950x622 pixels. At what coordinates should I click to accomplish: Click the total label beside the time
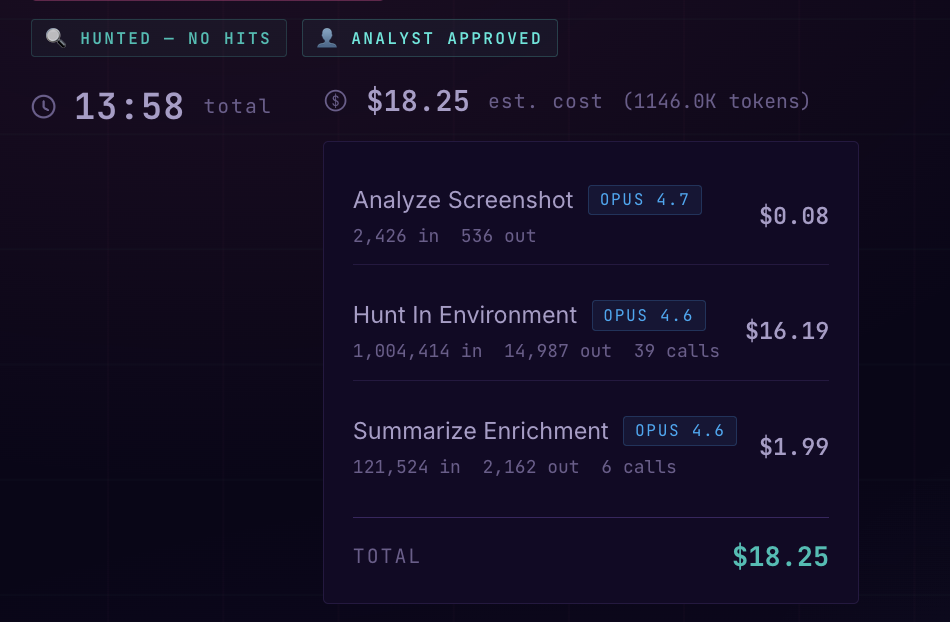pos(237,106)
